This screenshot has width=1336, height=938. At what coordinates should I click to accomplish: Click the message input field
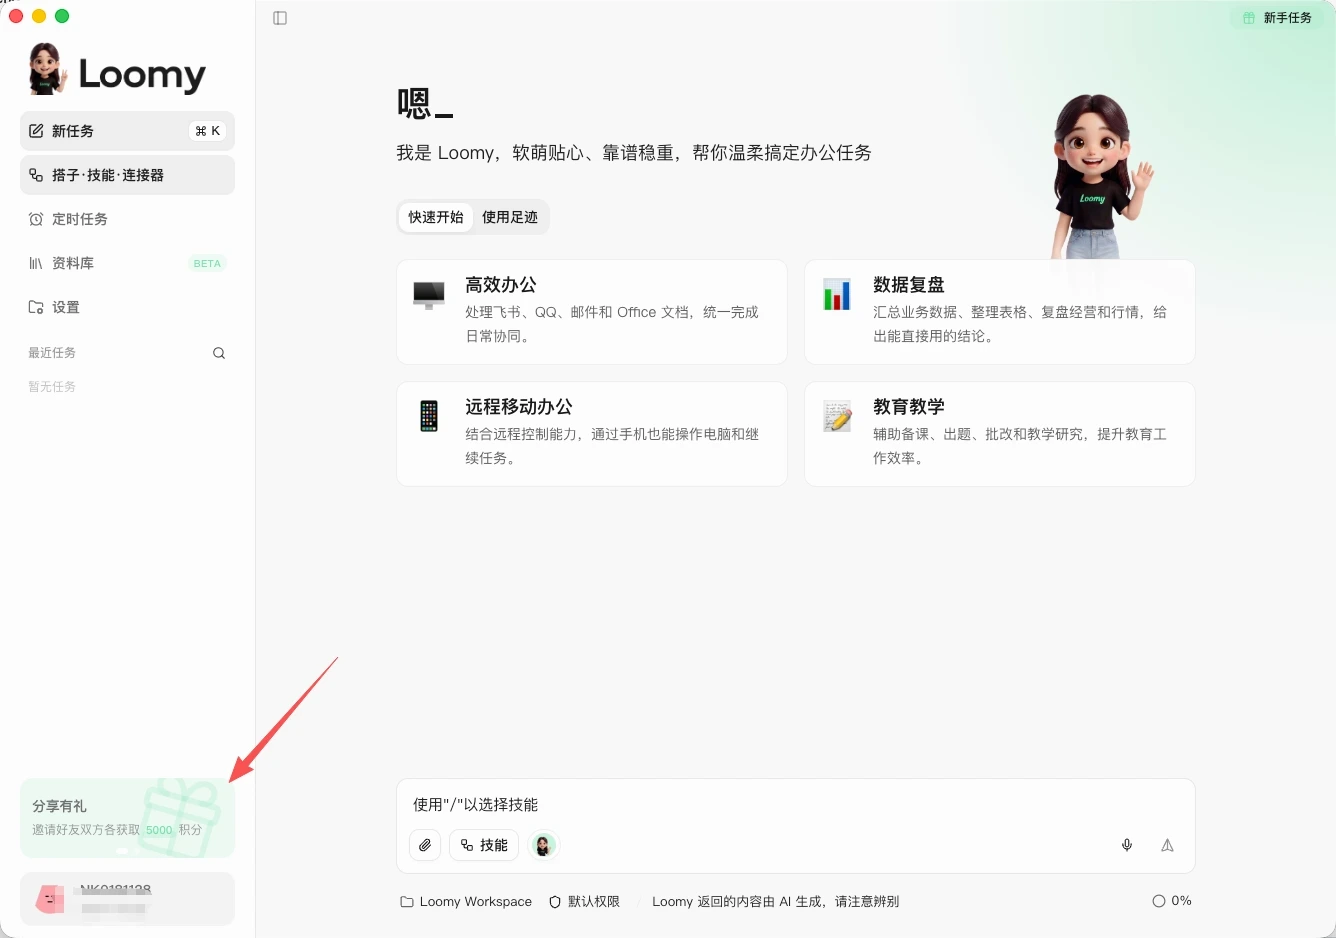click(795, 805)
